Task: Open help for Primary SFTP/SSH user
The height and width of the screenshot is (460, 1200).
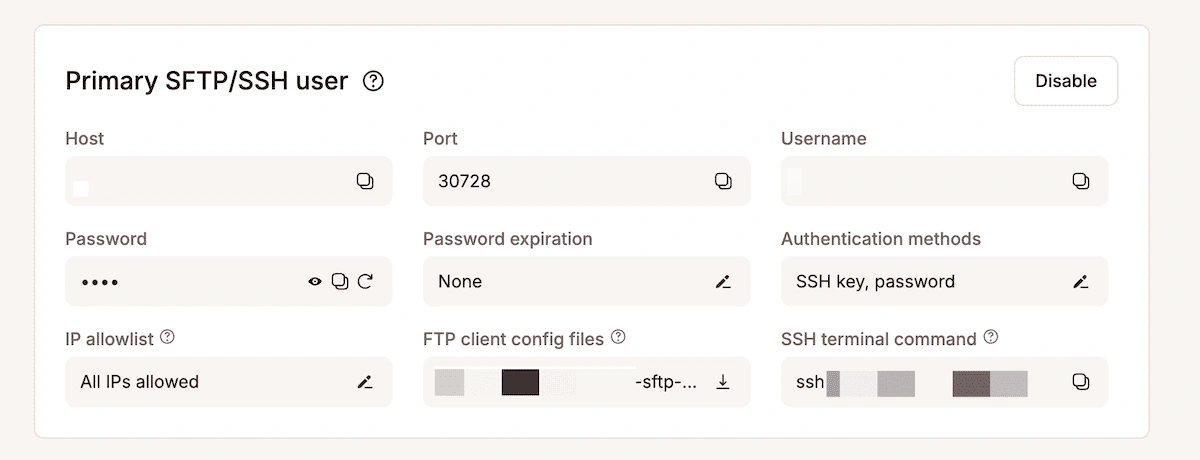Action: 373,81
